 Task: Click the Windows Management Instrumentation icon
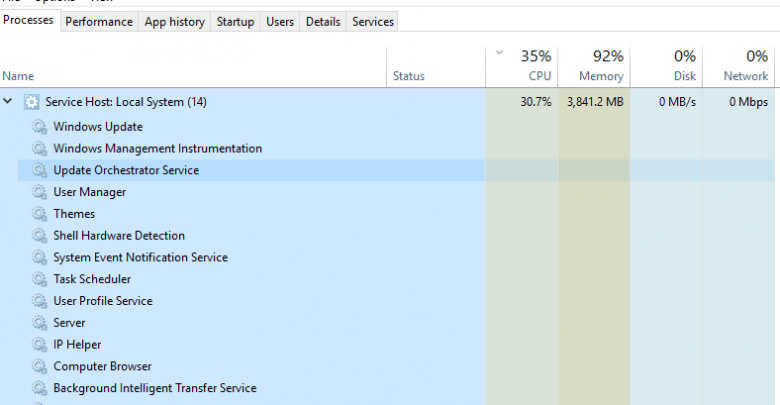pos(40,148)
